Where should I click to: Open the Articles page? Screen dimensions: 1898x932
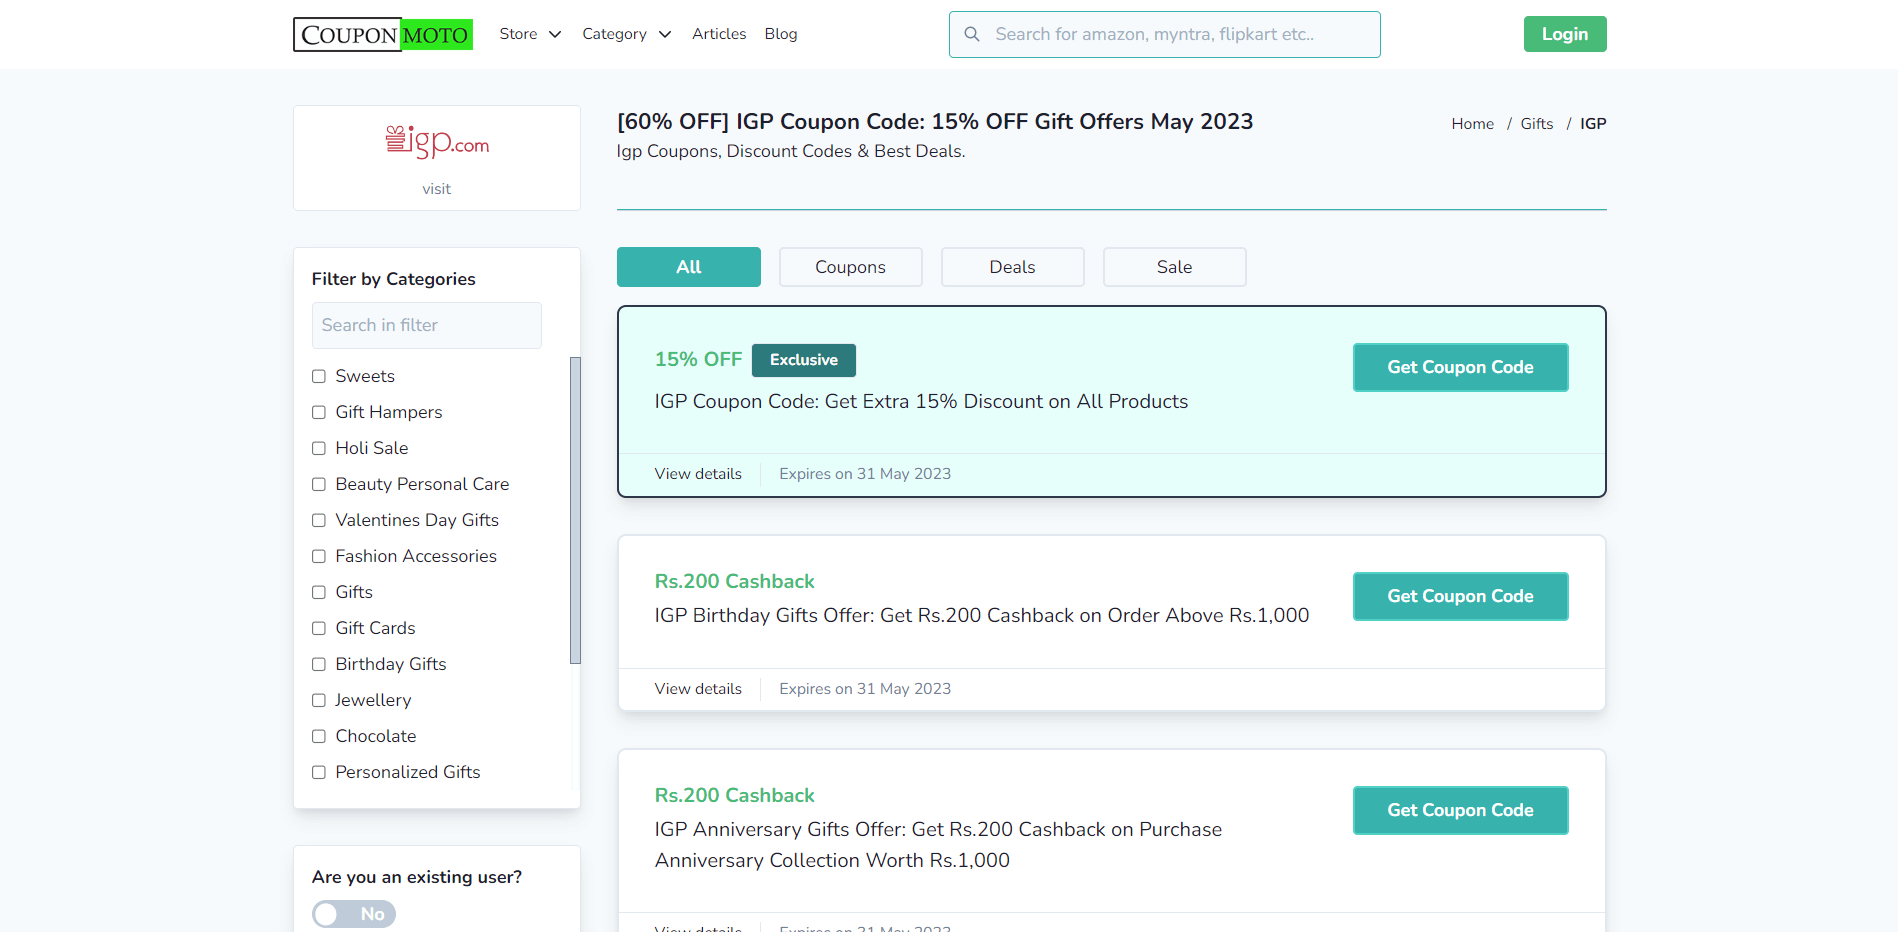[x=719, y=34]
